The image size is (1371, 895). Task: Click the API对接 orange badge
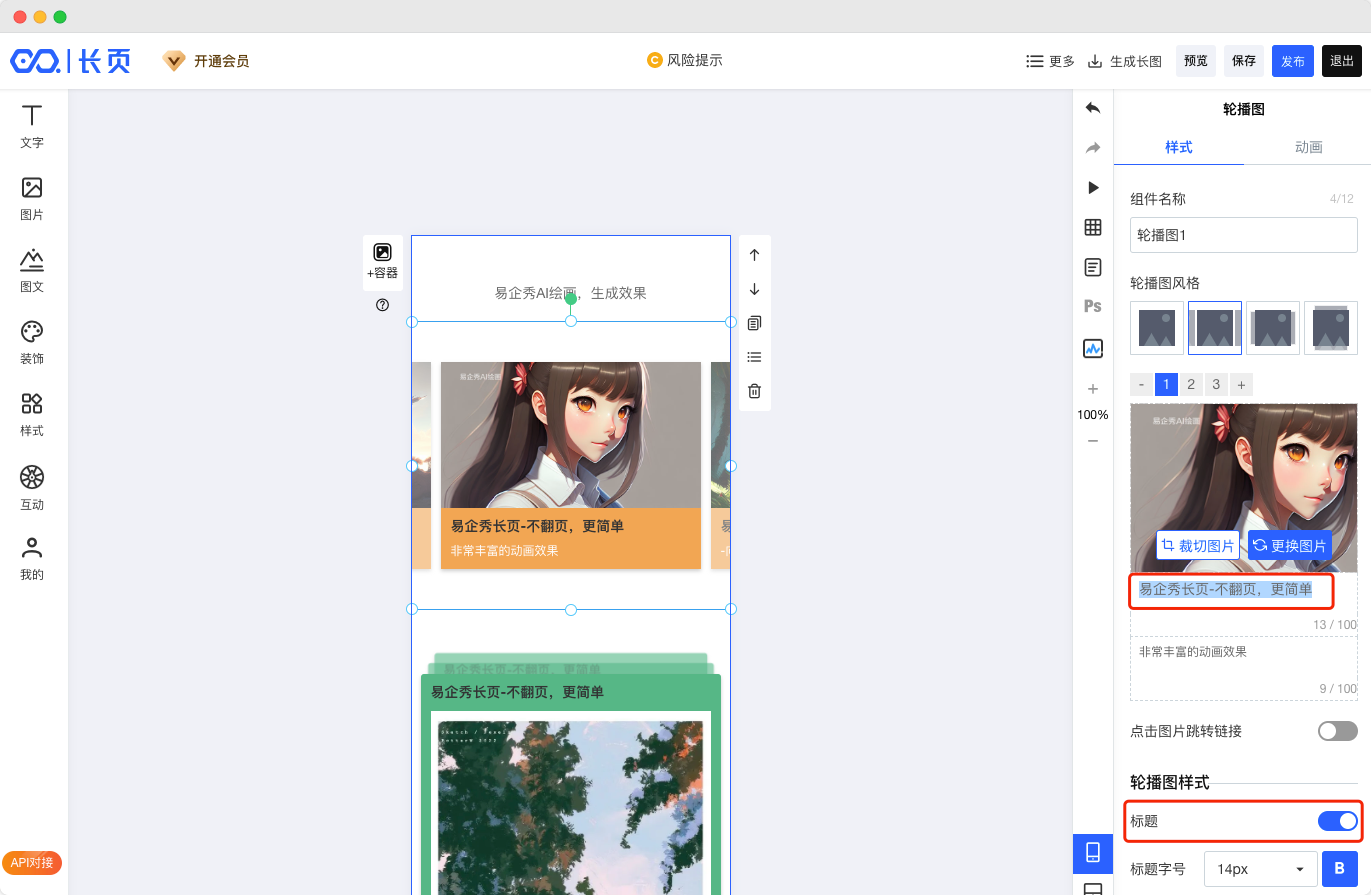point(32,863)
